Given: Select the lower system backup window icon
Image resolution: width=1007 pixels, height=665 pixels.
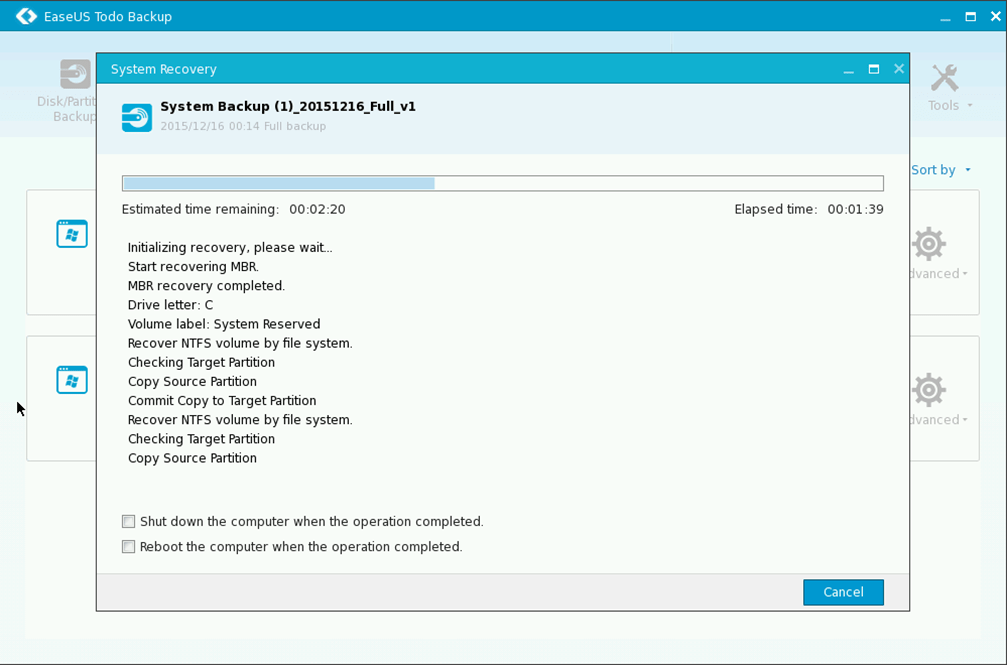Looking at the screenshot, I should coord(72,380).
